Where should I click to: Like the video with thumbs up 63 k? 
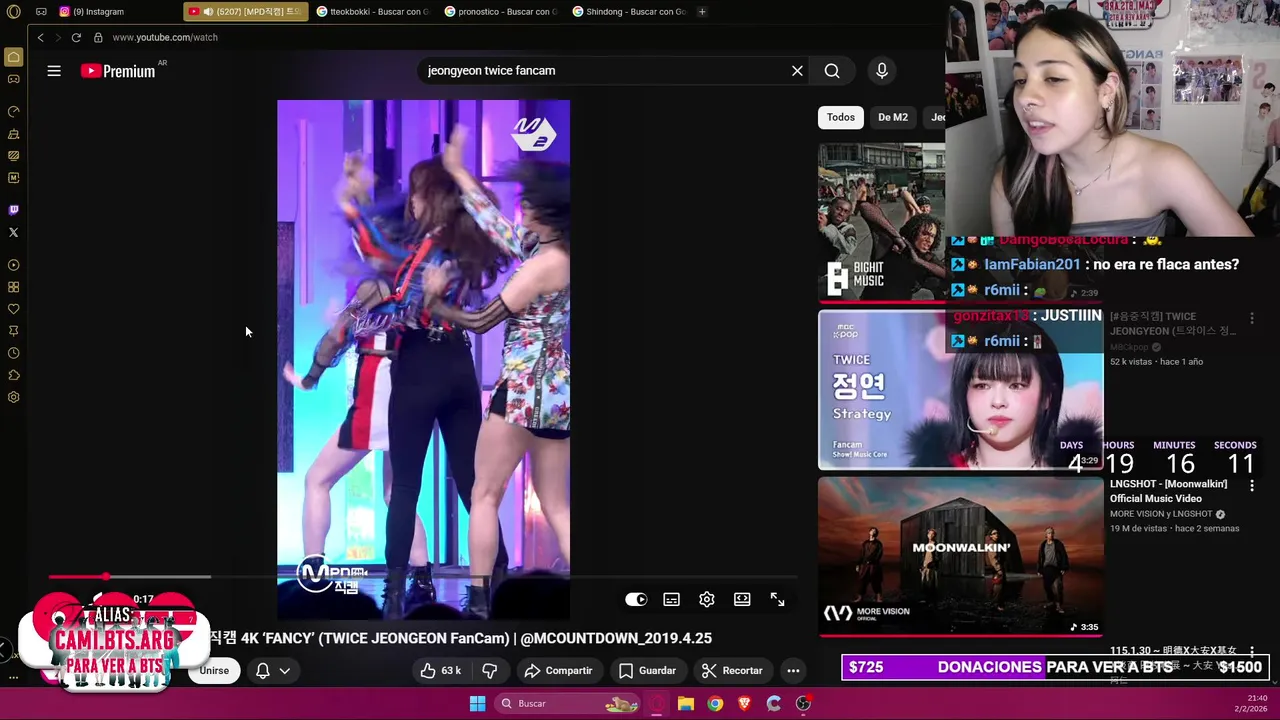coord(441,671)
